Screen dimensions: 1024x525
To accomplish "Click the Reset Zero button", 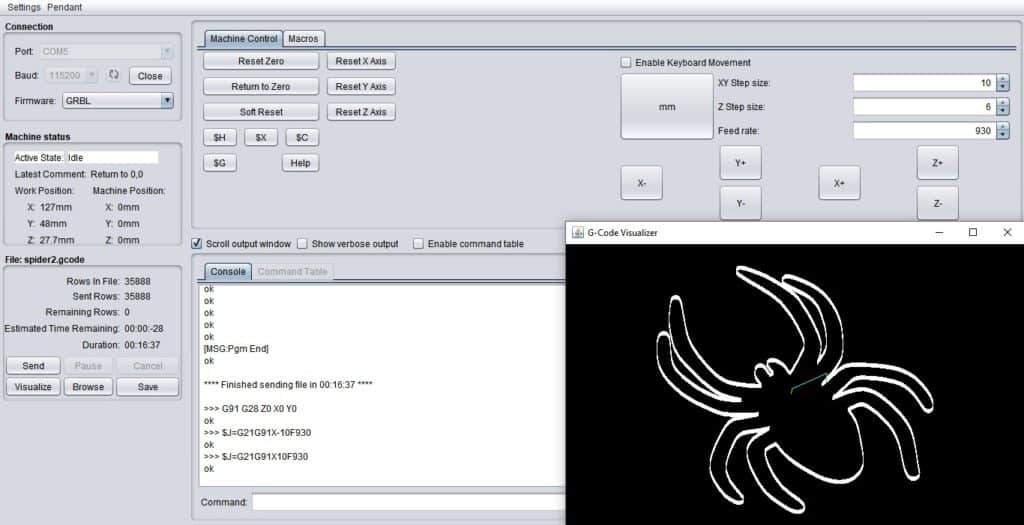I will tap(261, 61).
